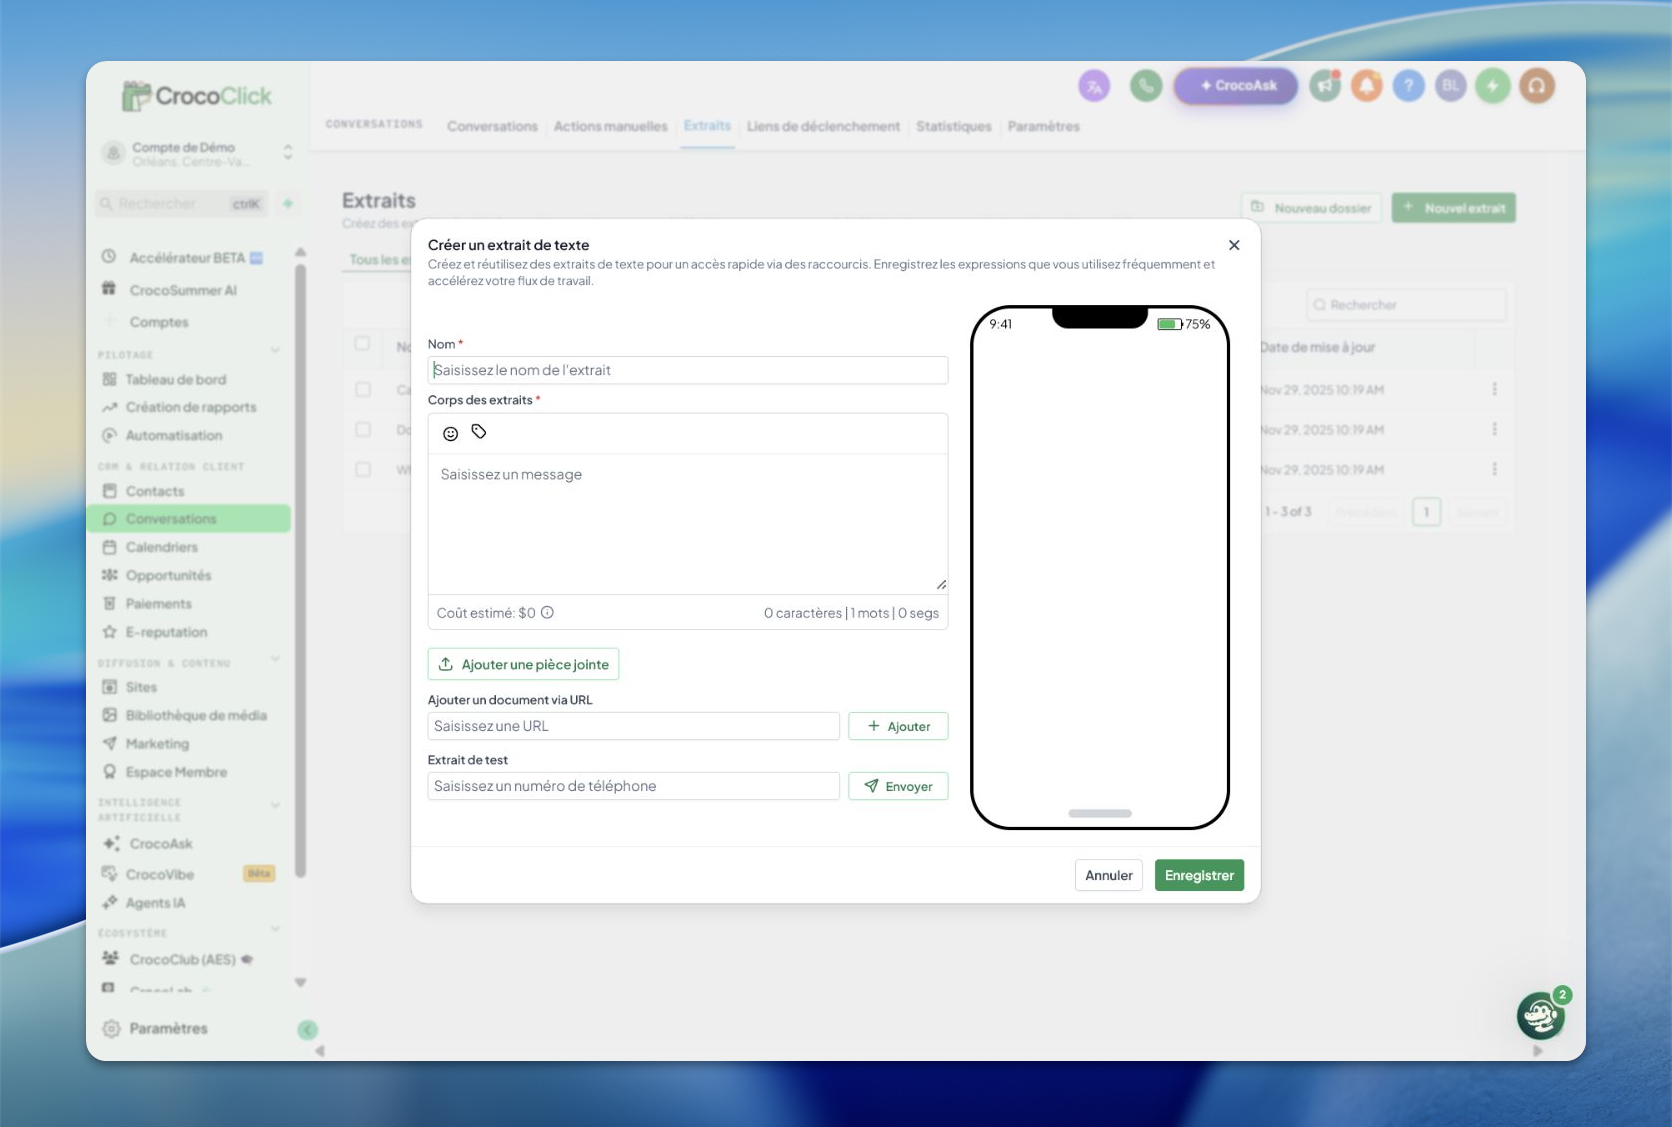Collapse the PILOTAGE sidebar section
Viewport: 1672px width, 1127px height.
275,351
